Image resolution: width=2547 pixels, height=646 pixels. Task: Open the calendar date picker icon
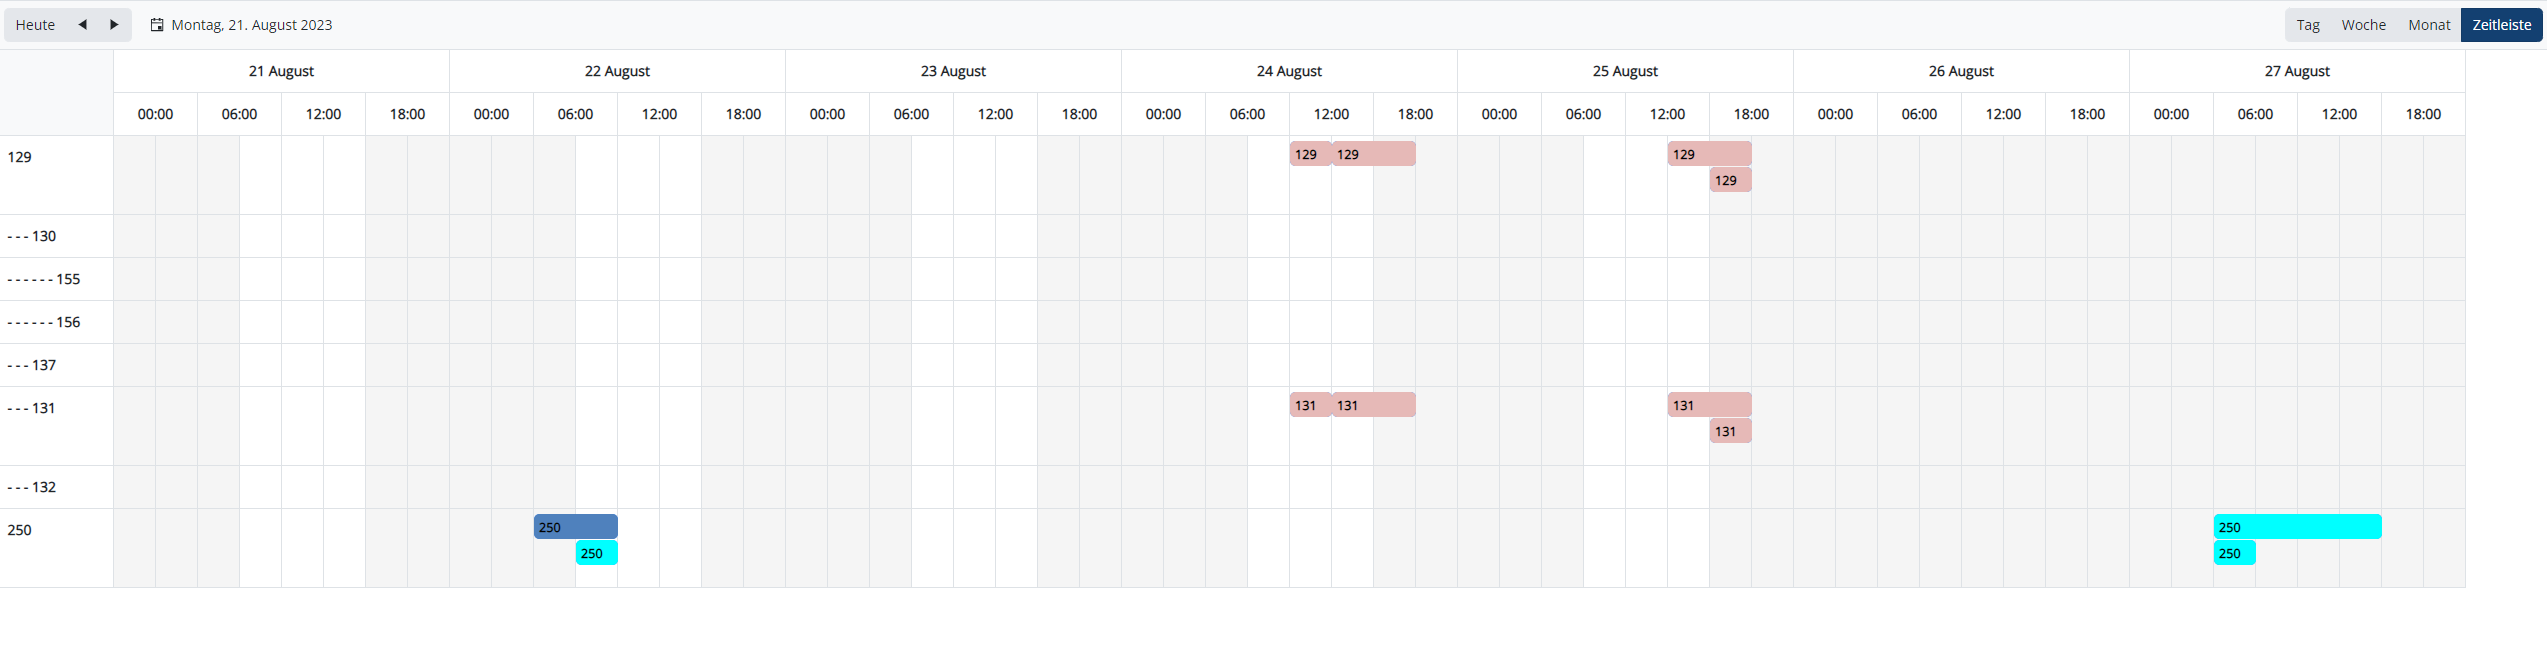pyautogui.click(x=157, y=25)
